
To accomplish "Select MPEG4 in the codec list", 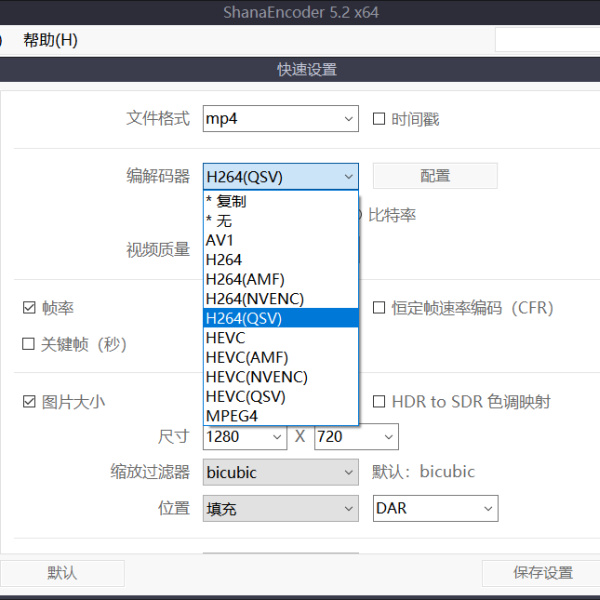I will coord(280,416).
